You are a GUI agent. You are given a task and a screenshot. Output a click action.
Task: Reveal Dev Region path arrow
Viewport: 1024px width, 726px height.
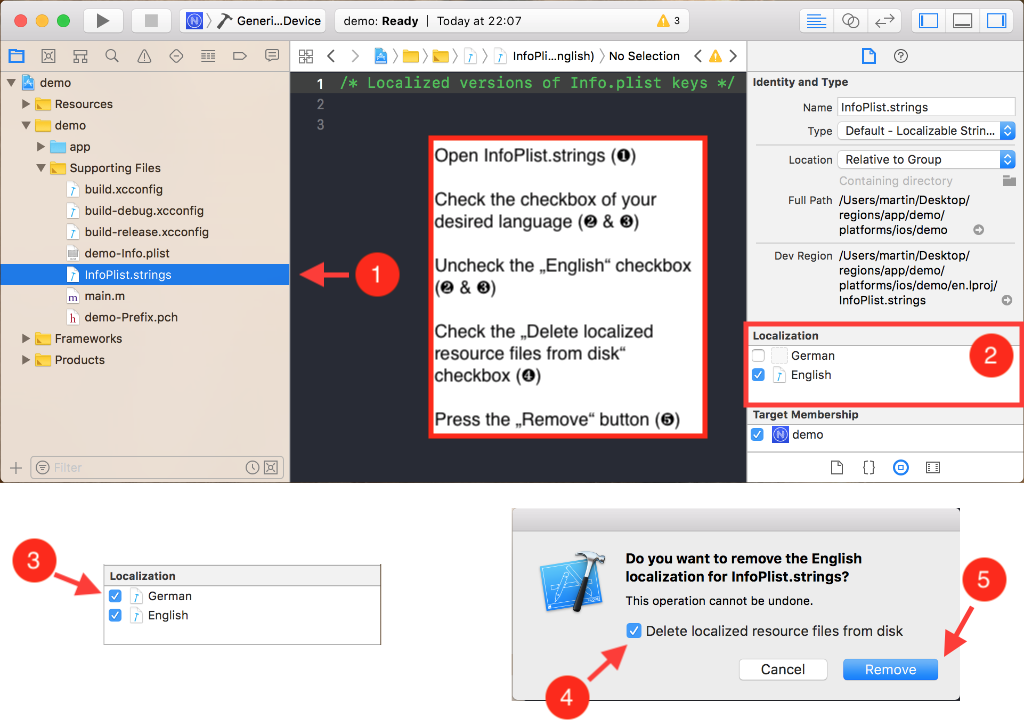point(1007,300)
